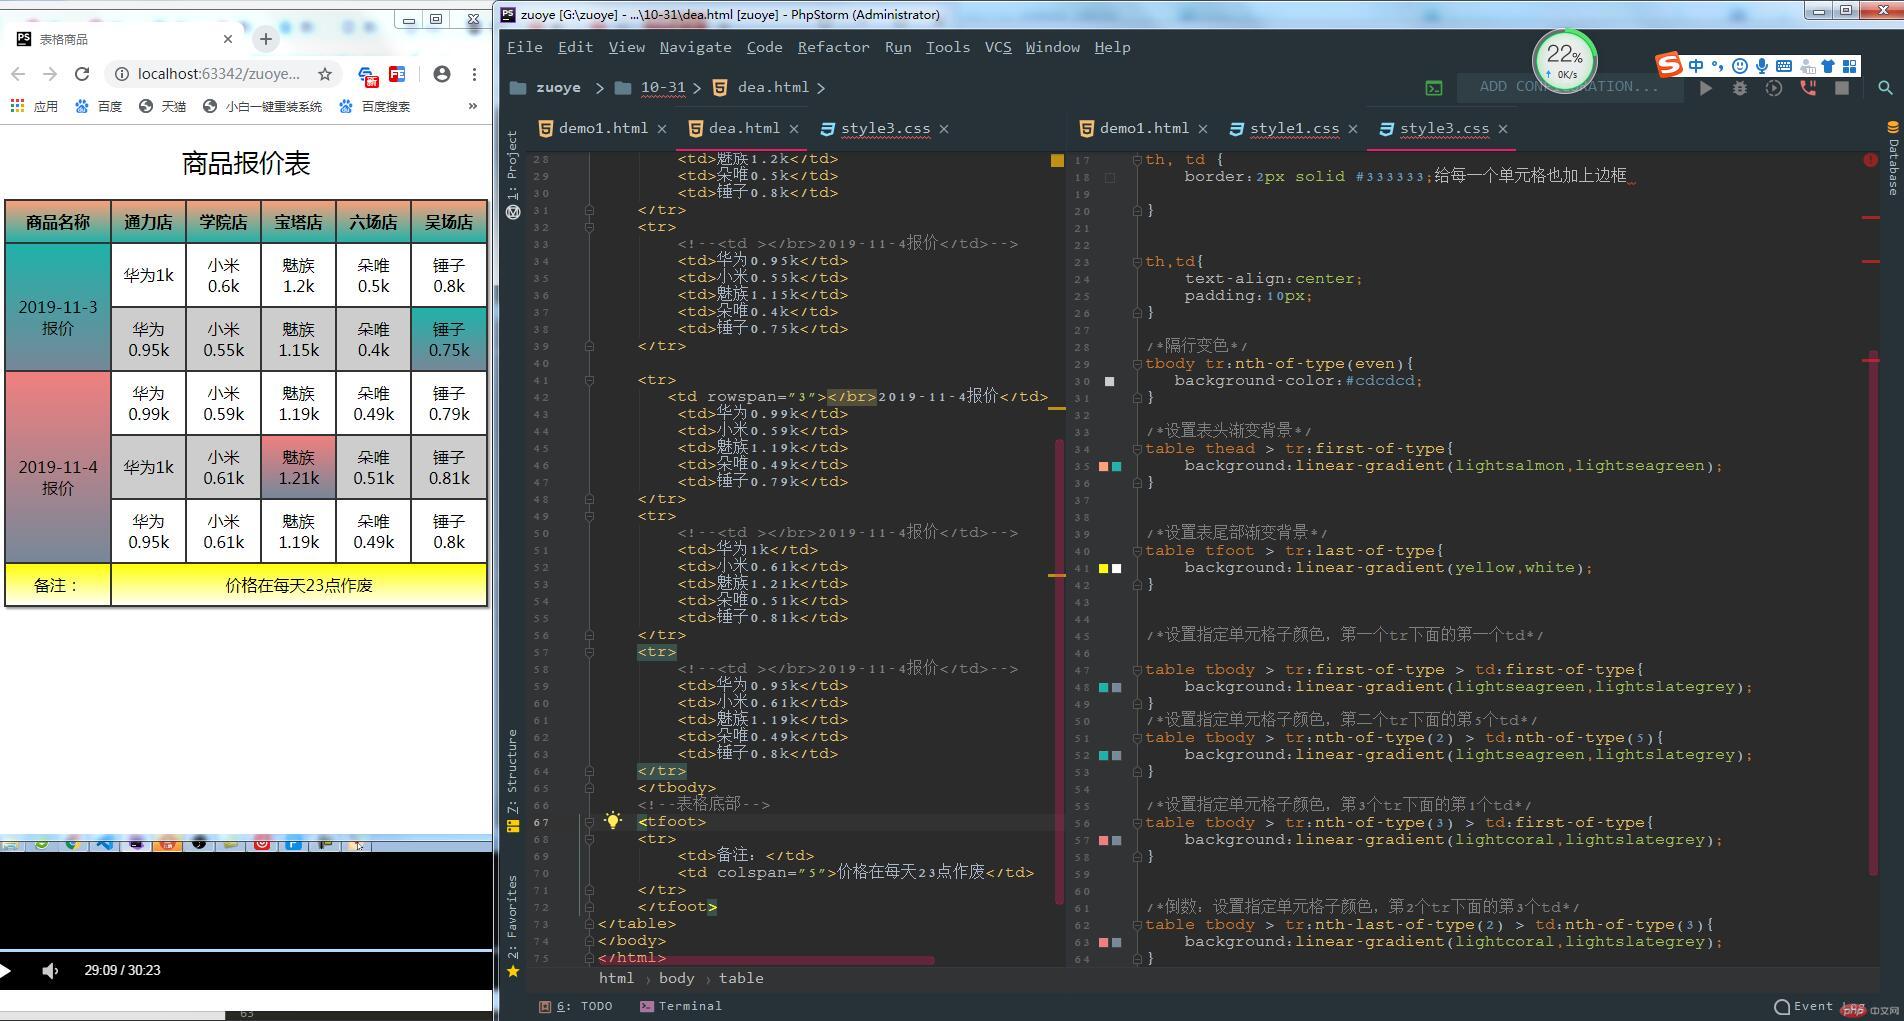This screenshot has height=1021, width=1904.
Task: Click lightcoral gutter color swatch line 57
Action: [x=1104, y=840]
